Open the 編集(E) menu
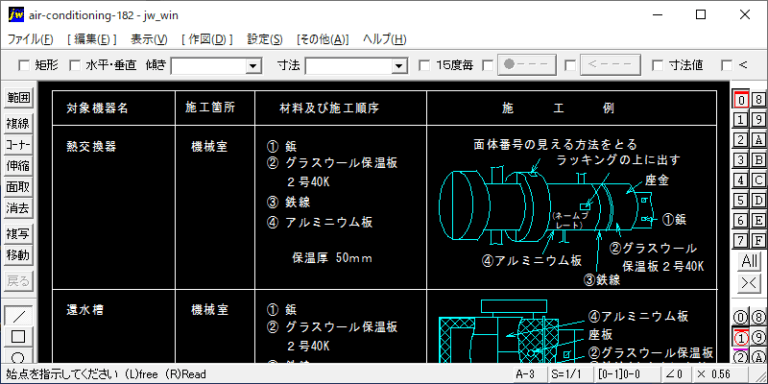 [92, 40]
